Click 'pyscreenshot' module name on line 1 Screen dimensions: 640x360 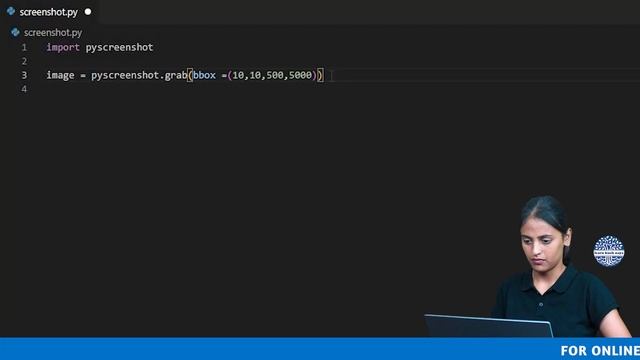(x=119, y=47)
